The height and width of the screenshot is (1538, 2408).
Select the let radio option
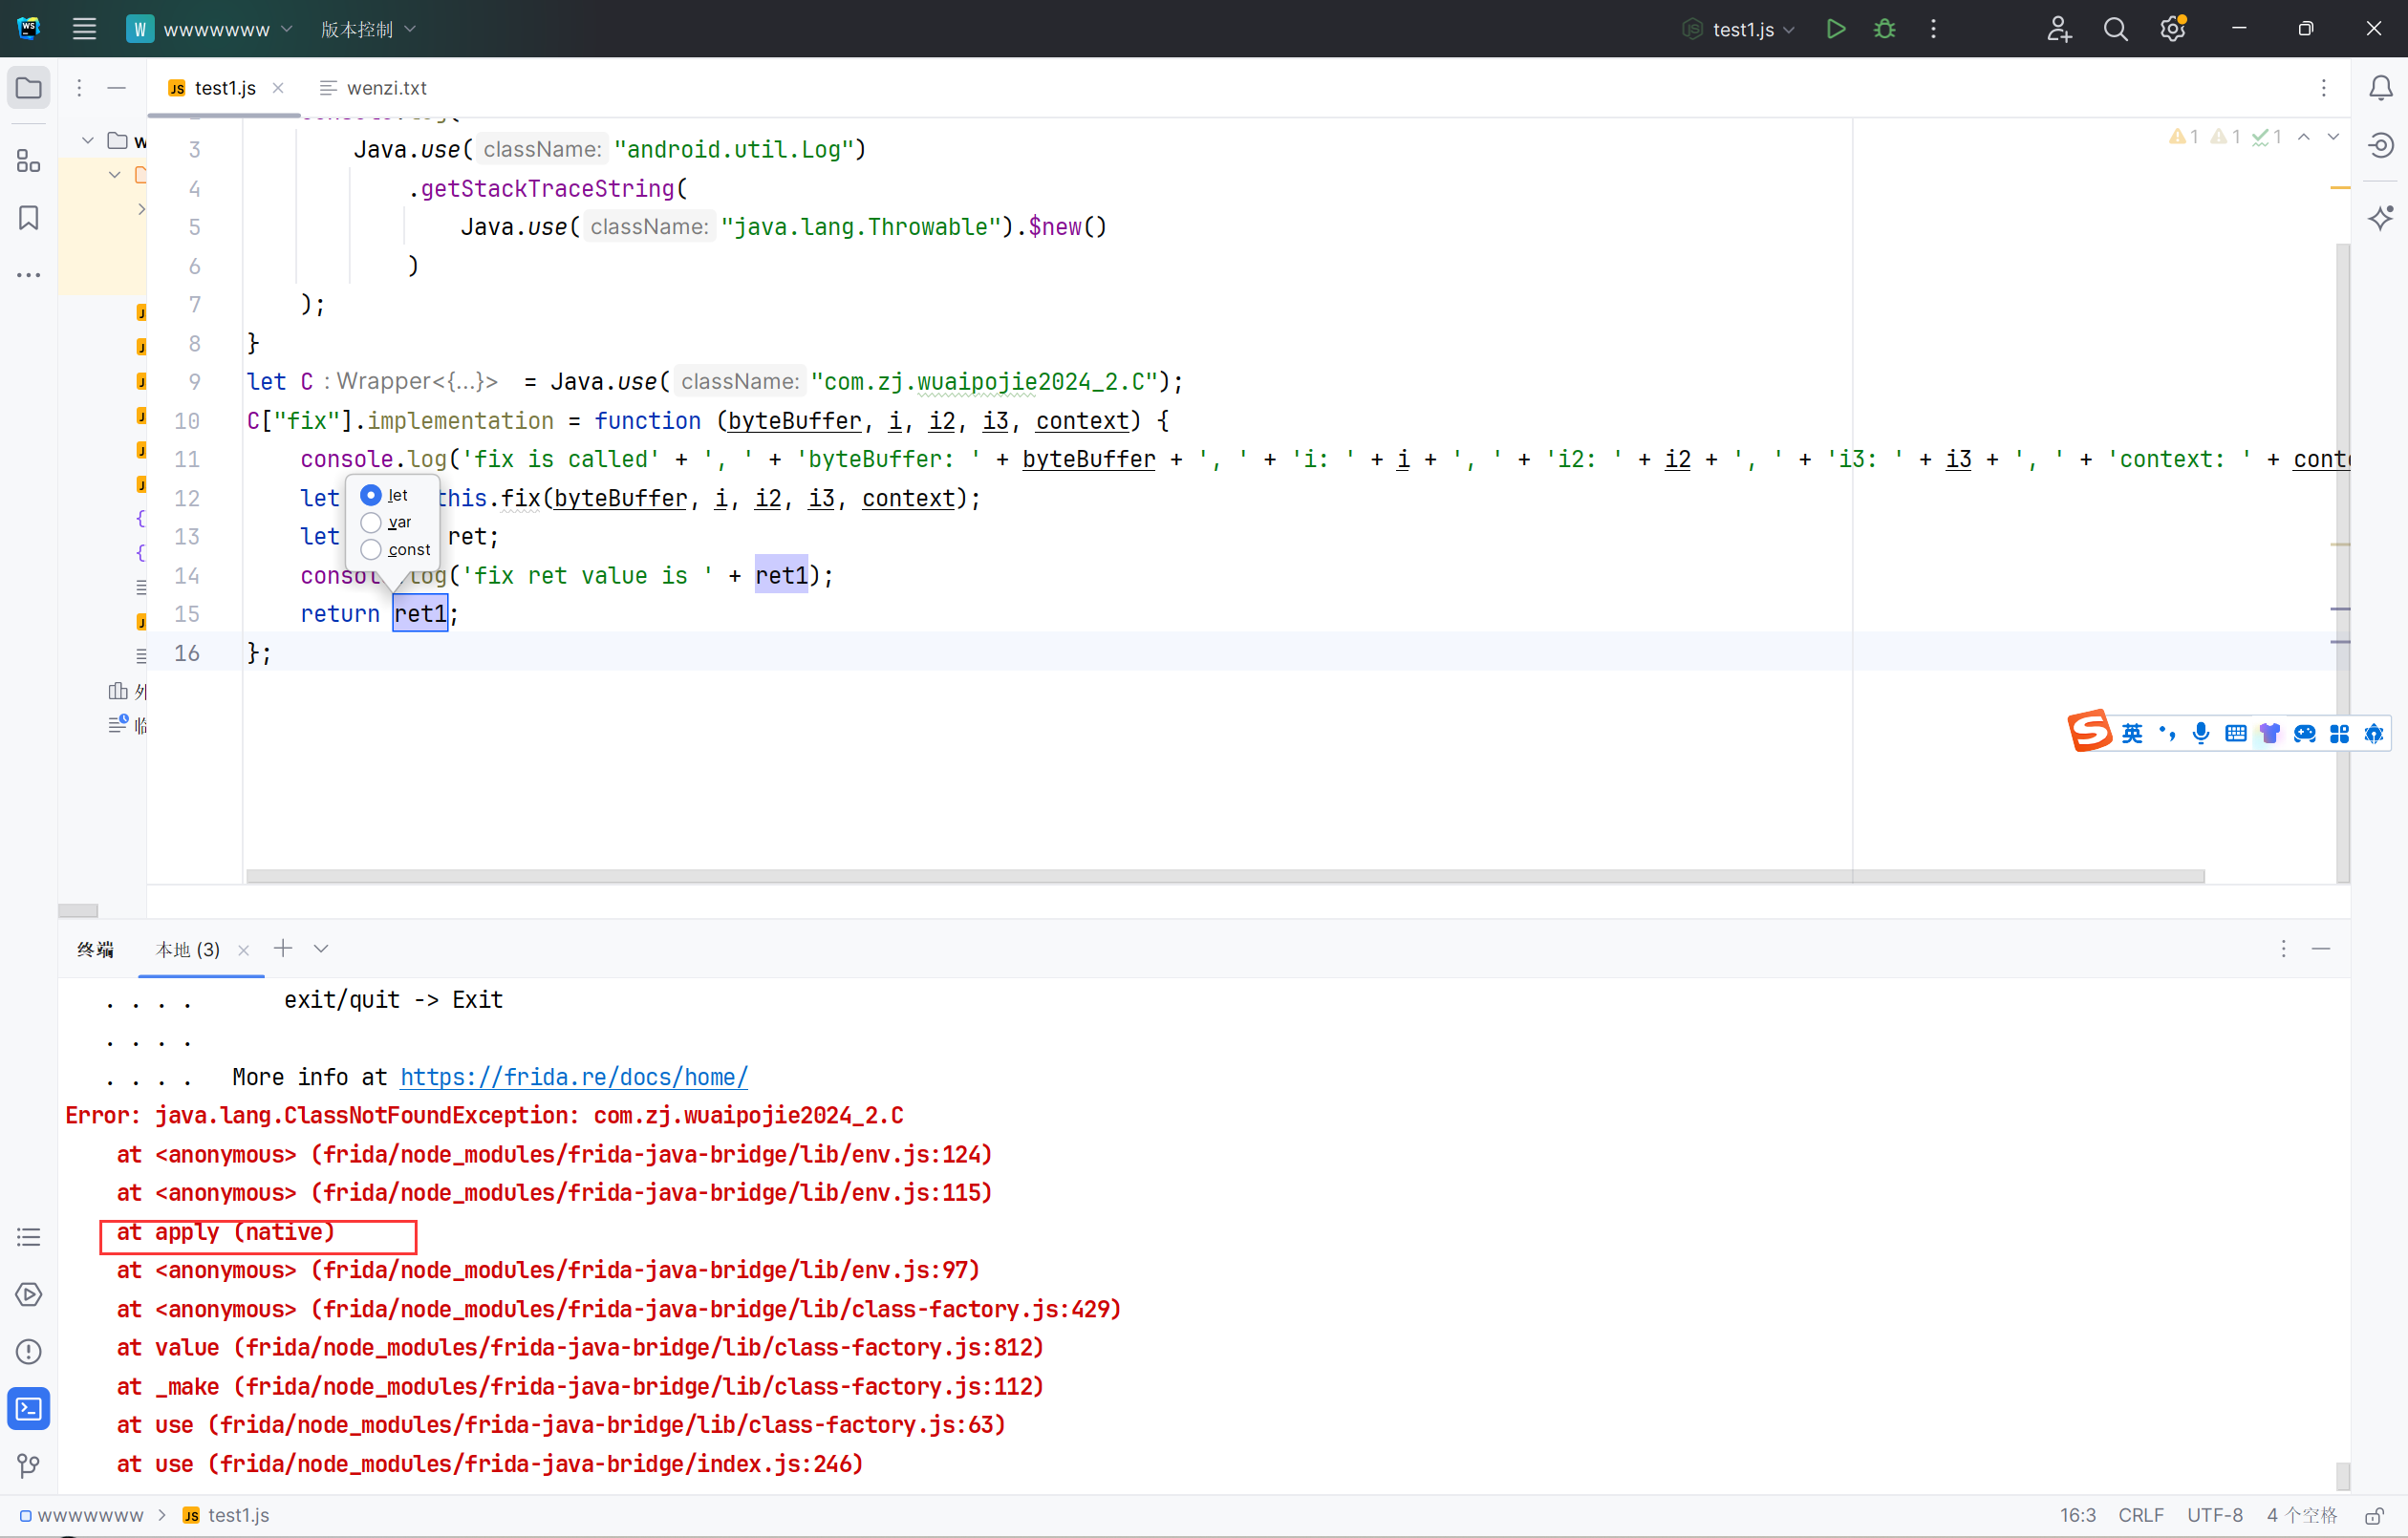coord(371,495)
